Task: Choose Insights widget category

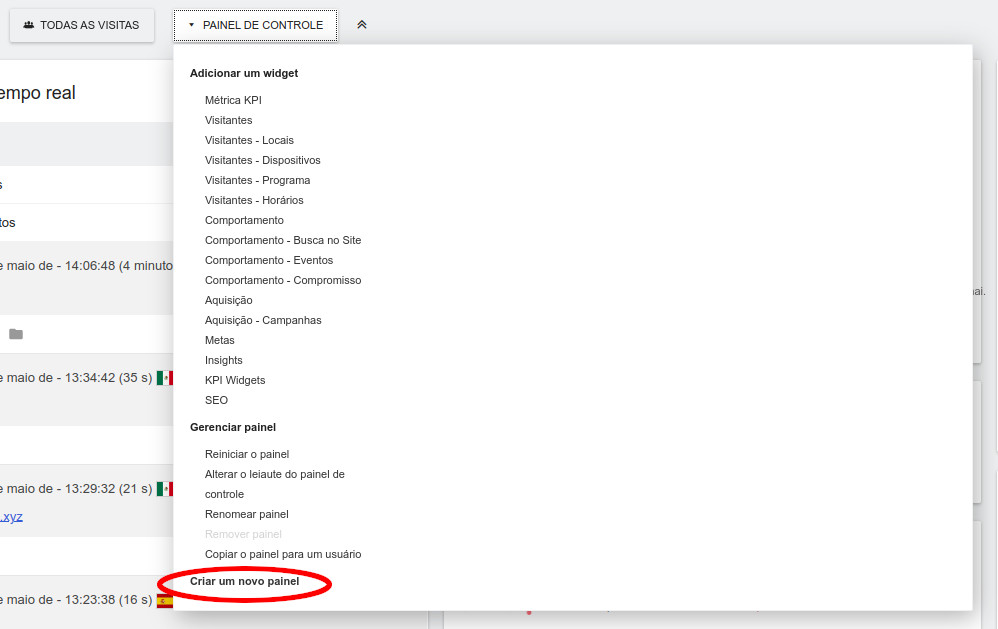Action: tap(224, 360)
